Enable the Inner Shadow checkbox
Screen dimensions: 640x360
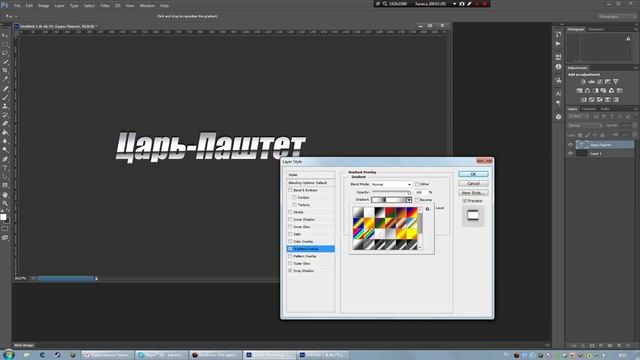pyautogui.click(x=290, y=220)
